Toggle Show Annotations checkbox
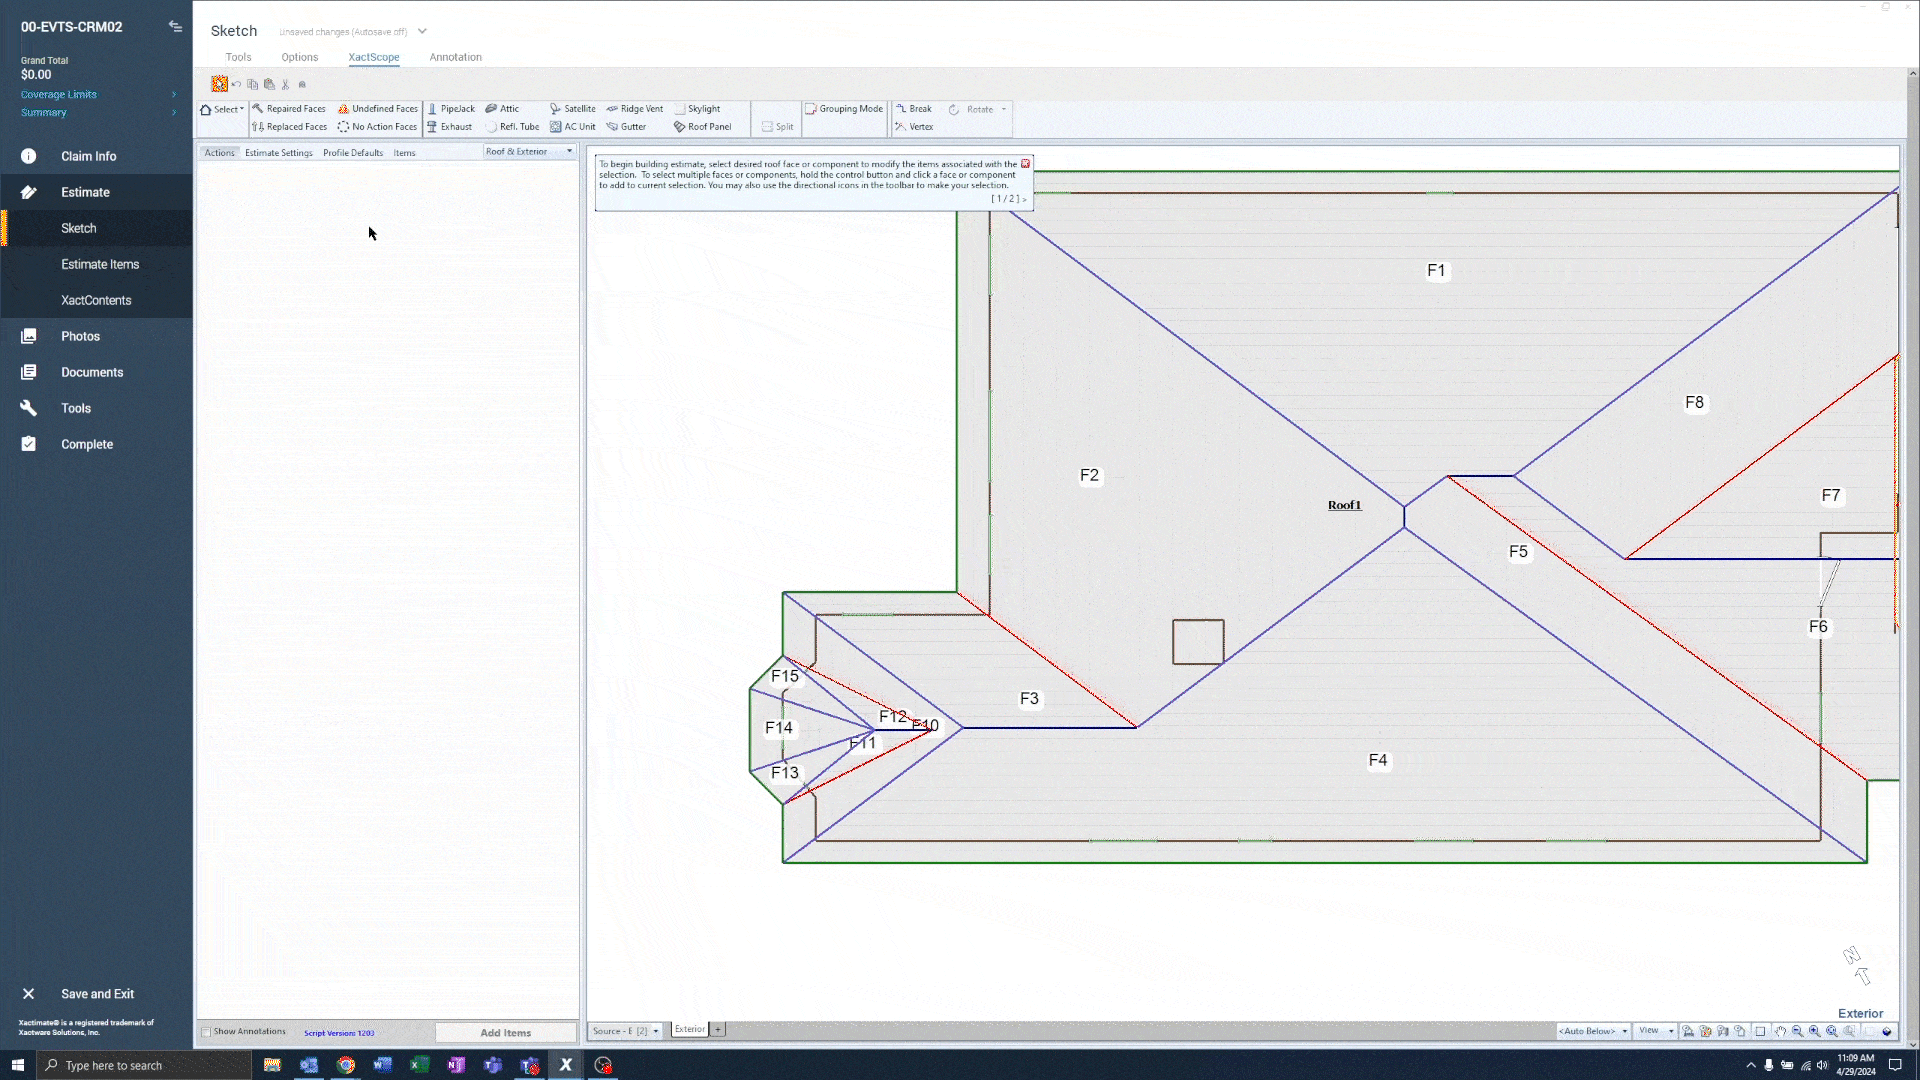Screen dimensions: 1920x1080 coord(206,1032)
